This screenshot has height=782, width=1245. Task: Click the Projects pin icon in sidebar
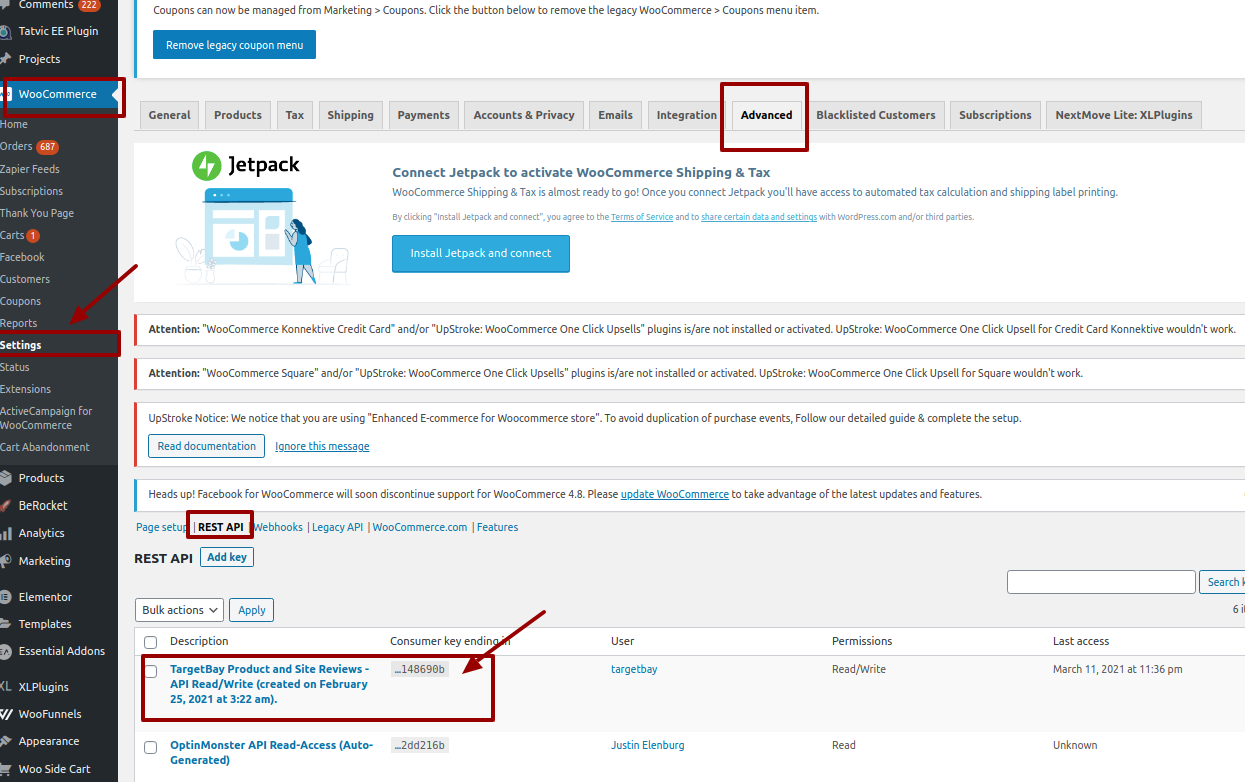[x=5, y=59]
